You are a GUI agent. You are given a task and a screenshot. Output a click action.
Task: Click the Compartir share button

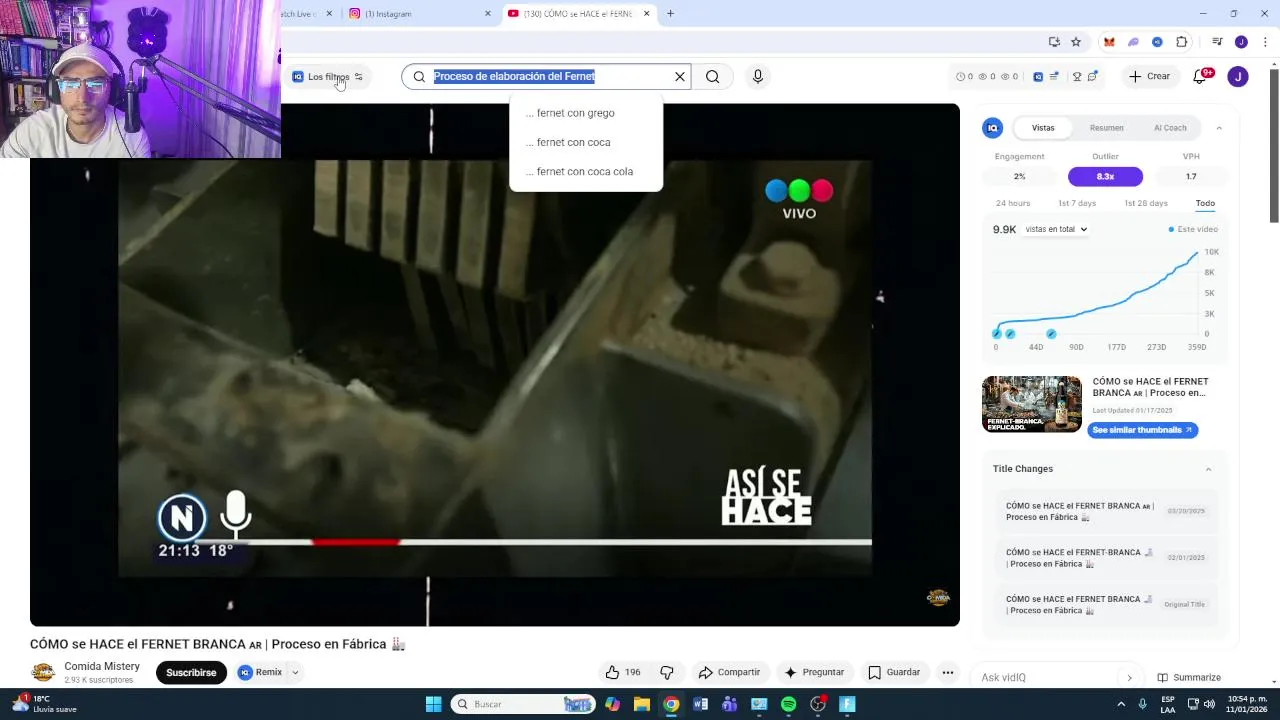729,672
